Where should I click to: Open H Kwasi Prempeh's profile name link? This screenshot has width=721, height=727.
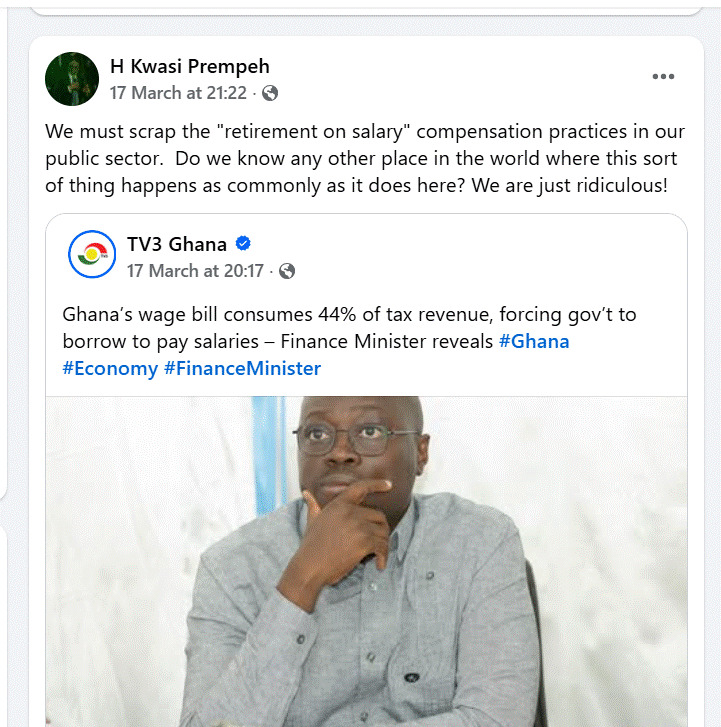pyautogui.click(x=189, y=67)
